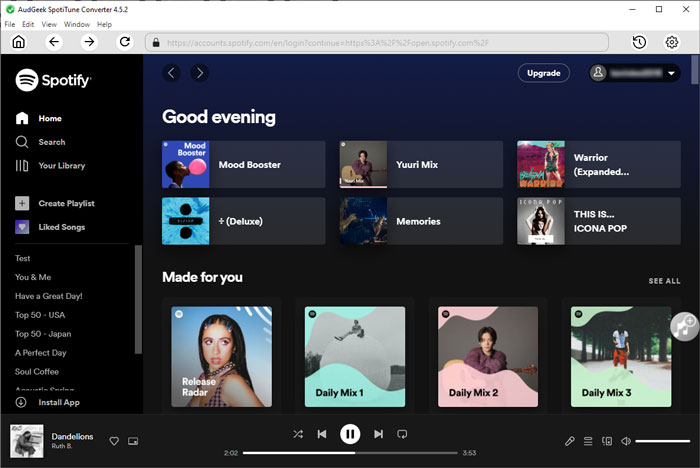Open the Soul Coffee playlist
700x468 pixels.
pyautogui.click(x=37, y=372)
